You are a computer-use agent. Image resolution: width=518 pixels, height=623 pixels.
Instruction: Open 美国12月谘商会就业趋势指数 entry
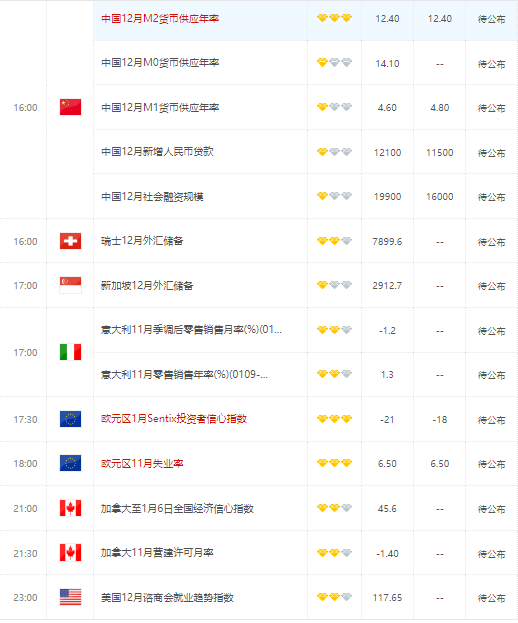[167, 597]
